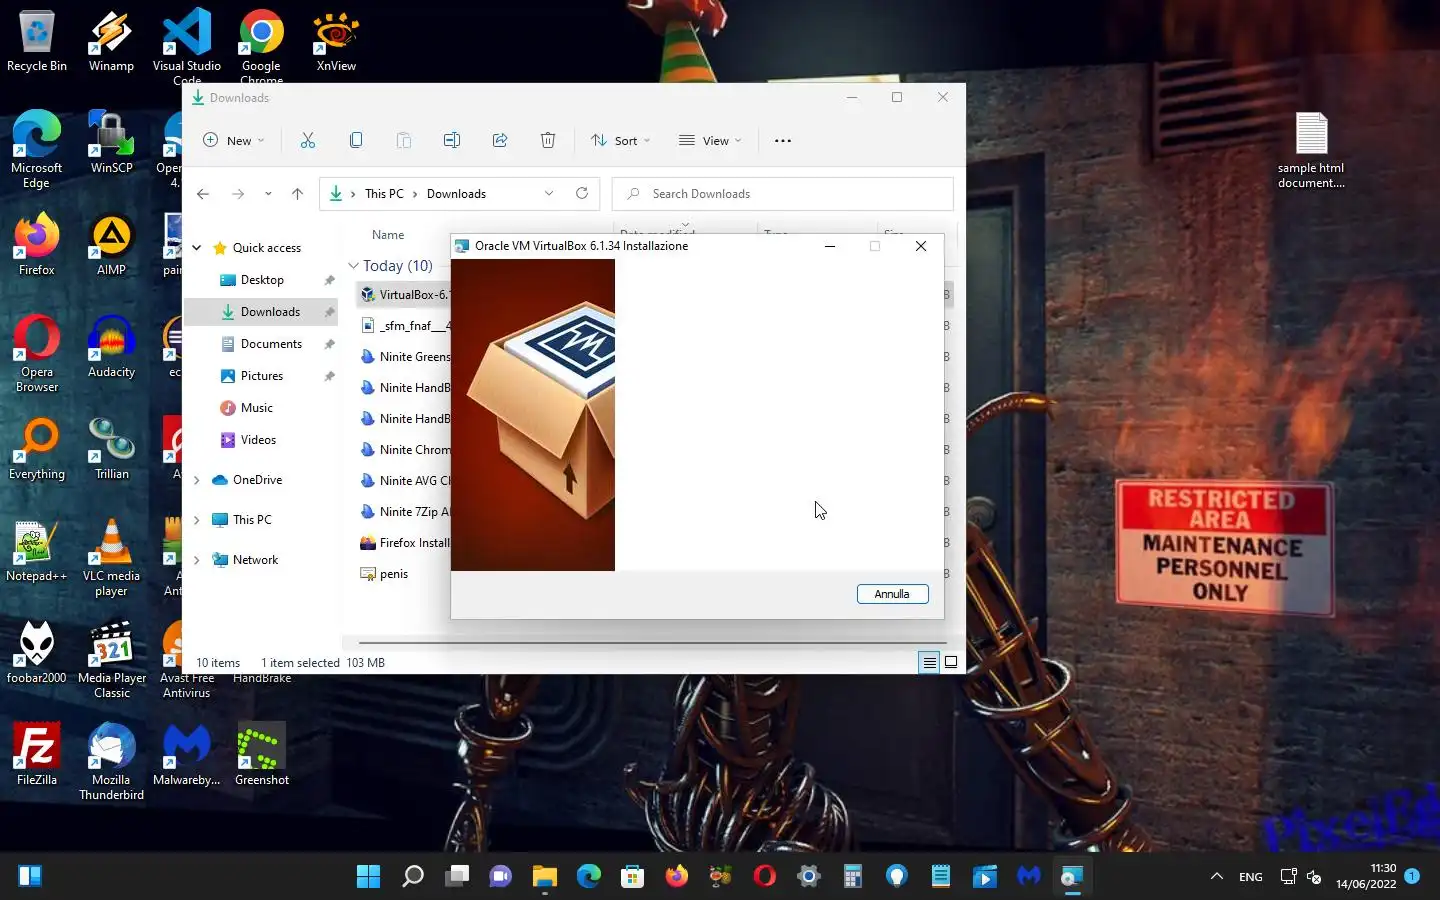Switch to large thumbnails view in status bar

(x=951, y=662)
